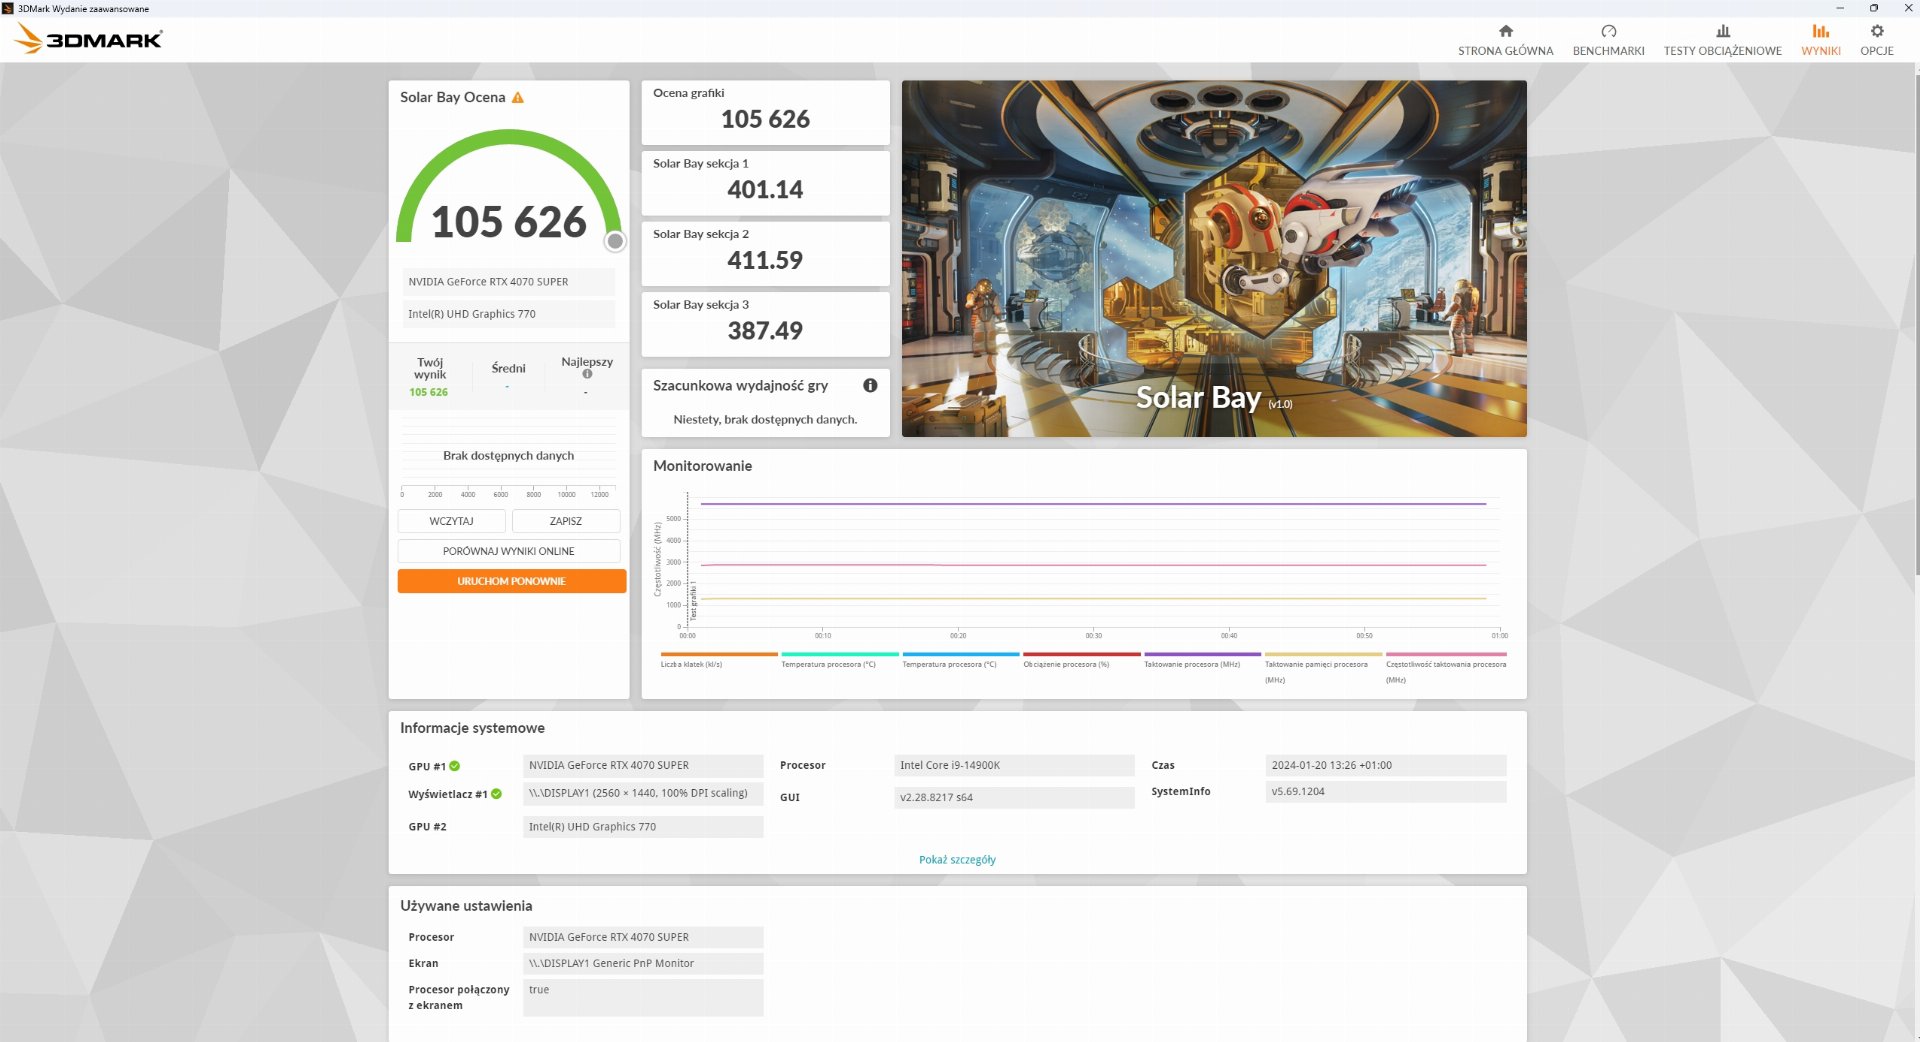Screen dimensions: 1920x1042
Task: Click the WCZYTAJ button
Action: (451, 521)
